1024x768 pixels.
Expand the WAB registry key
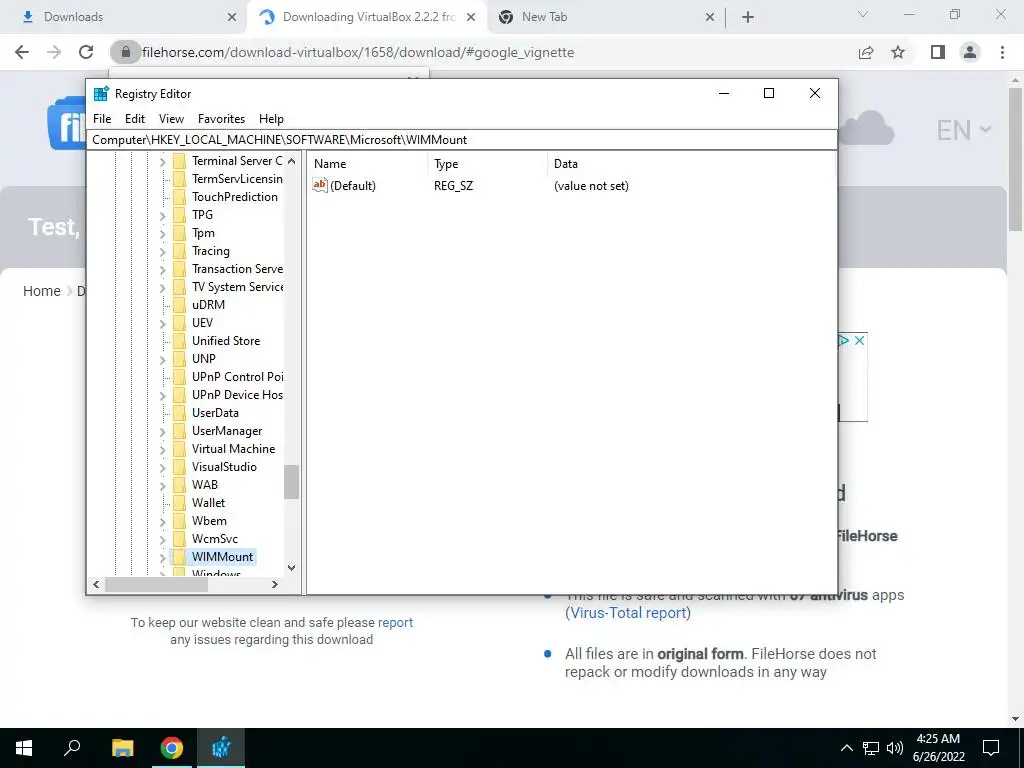163,485
